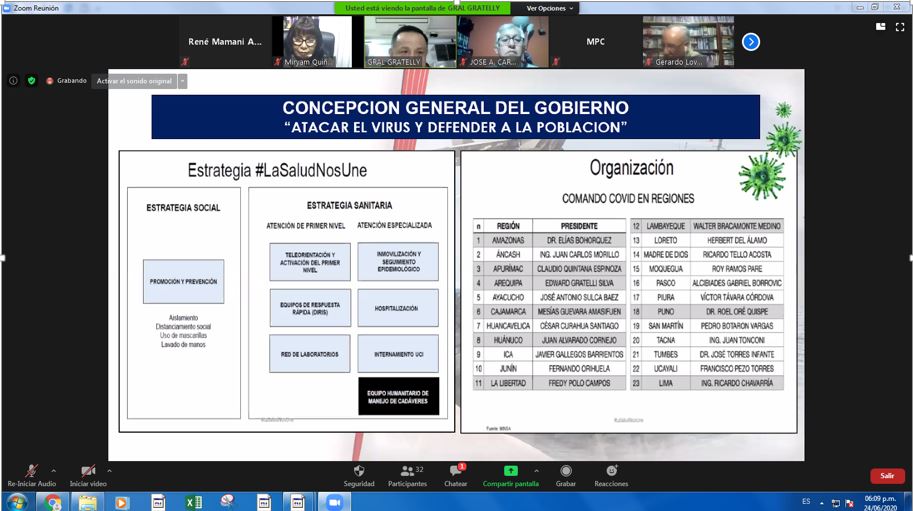Open the Reacciones emoji icon
Image resolution: width=913 pixels, height=511 pixels.
(x=611, y=470)
